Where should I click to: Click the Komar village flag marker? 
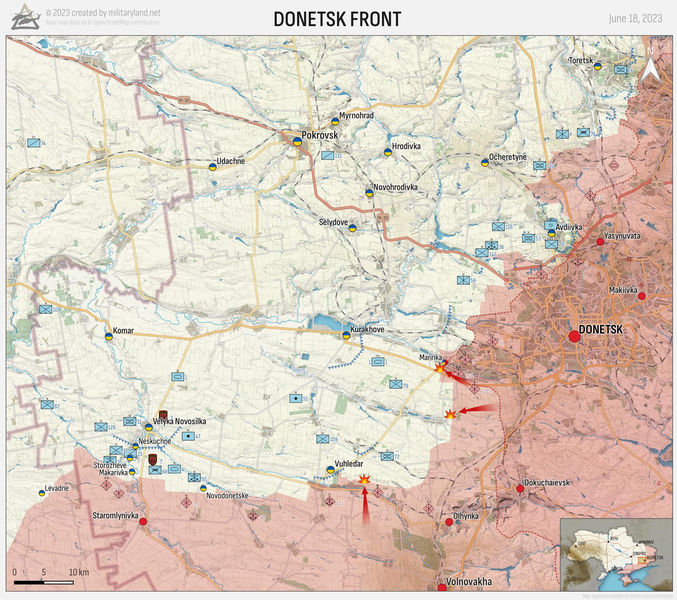point(109,337)
